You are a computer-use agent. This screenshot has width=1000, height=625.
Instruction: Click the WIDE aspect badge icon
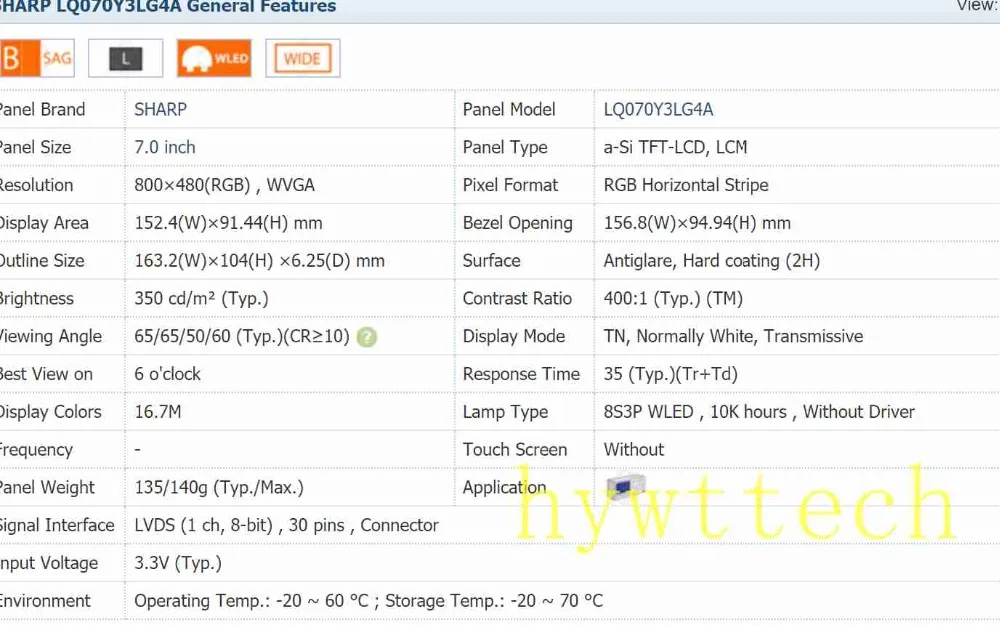[x=302, y=58]
